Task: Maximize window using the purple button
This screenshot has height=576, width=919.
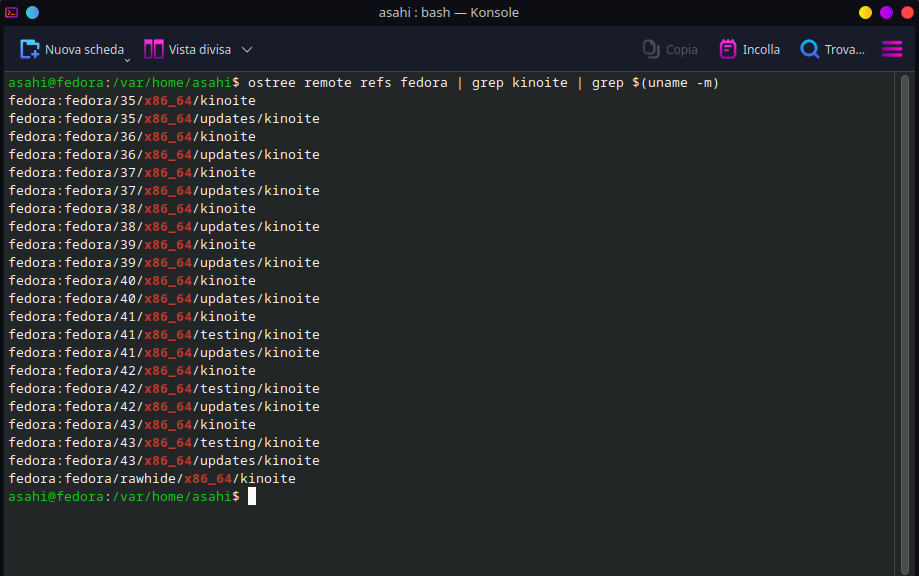Action: [886, 12]
